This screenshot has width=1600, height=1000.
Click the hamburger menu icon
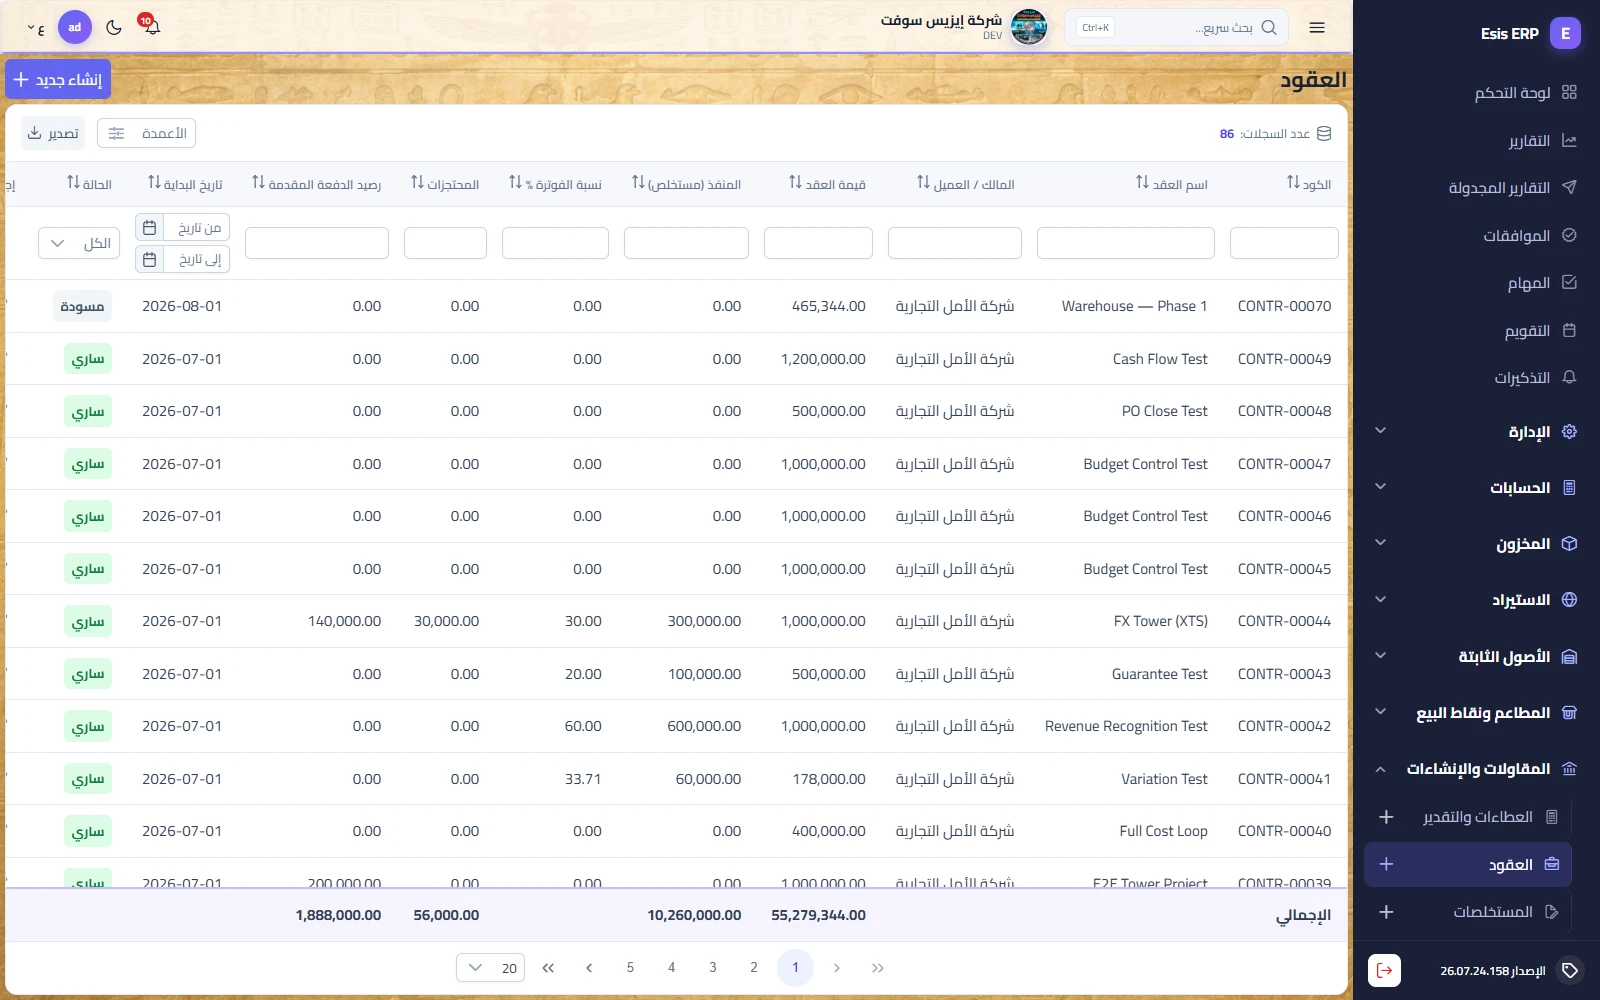click(x=1317, y=28)
